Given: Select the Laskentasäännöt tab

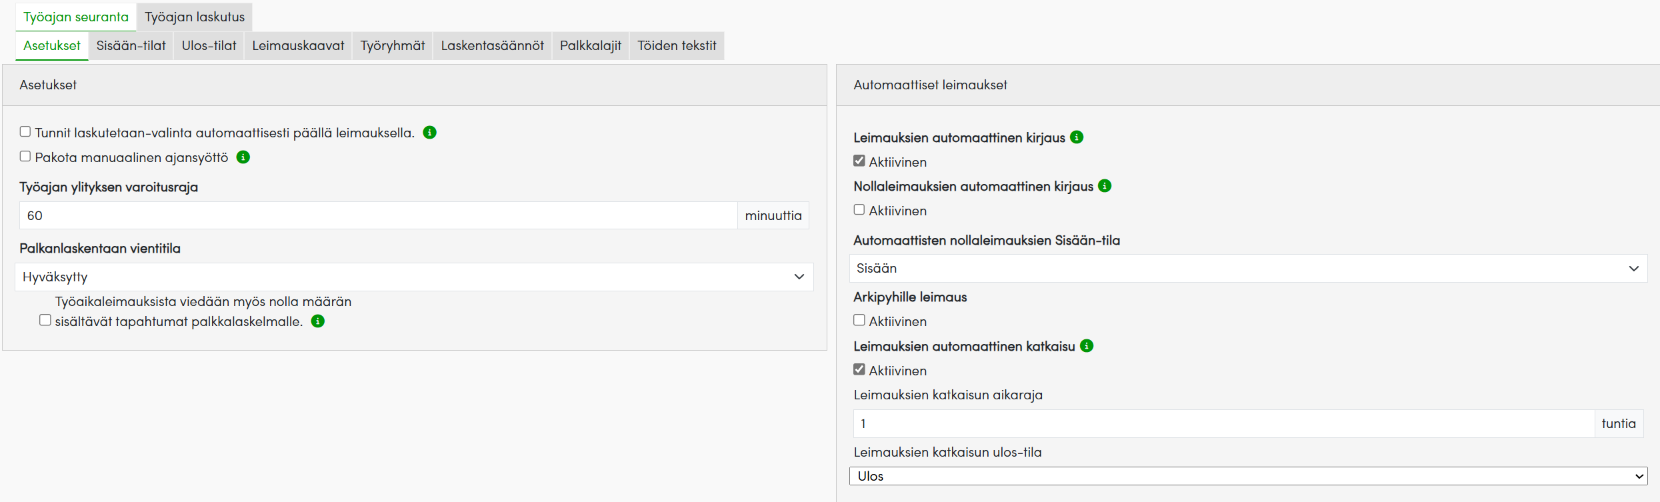Looking at the screenshot, I should tap(492, 46).
